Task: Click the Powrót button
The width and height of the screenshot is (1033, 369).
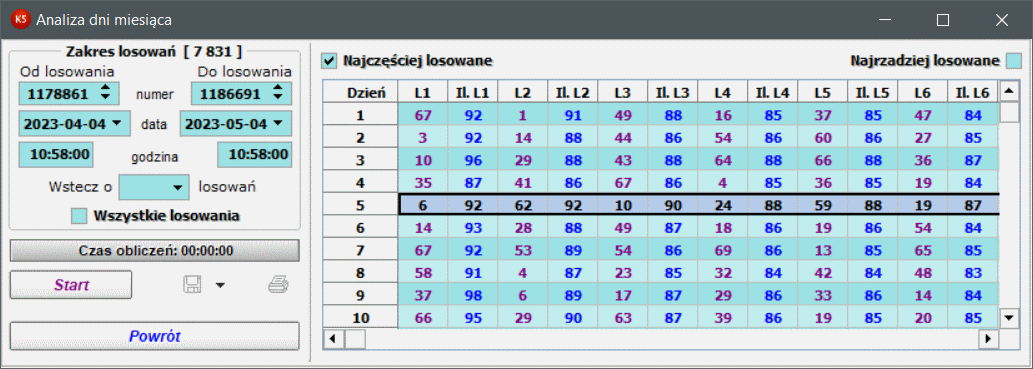Action: point(155,336)
